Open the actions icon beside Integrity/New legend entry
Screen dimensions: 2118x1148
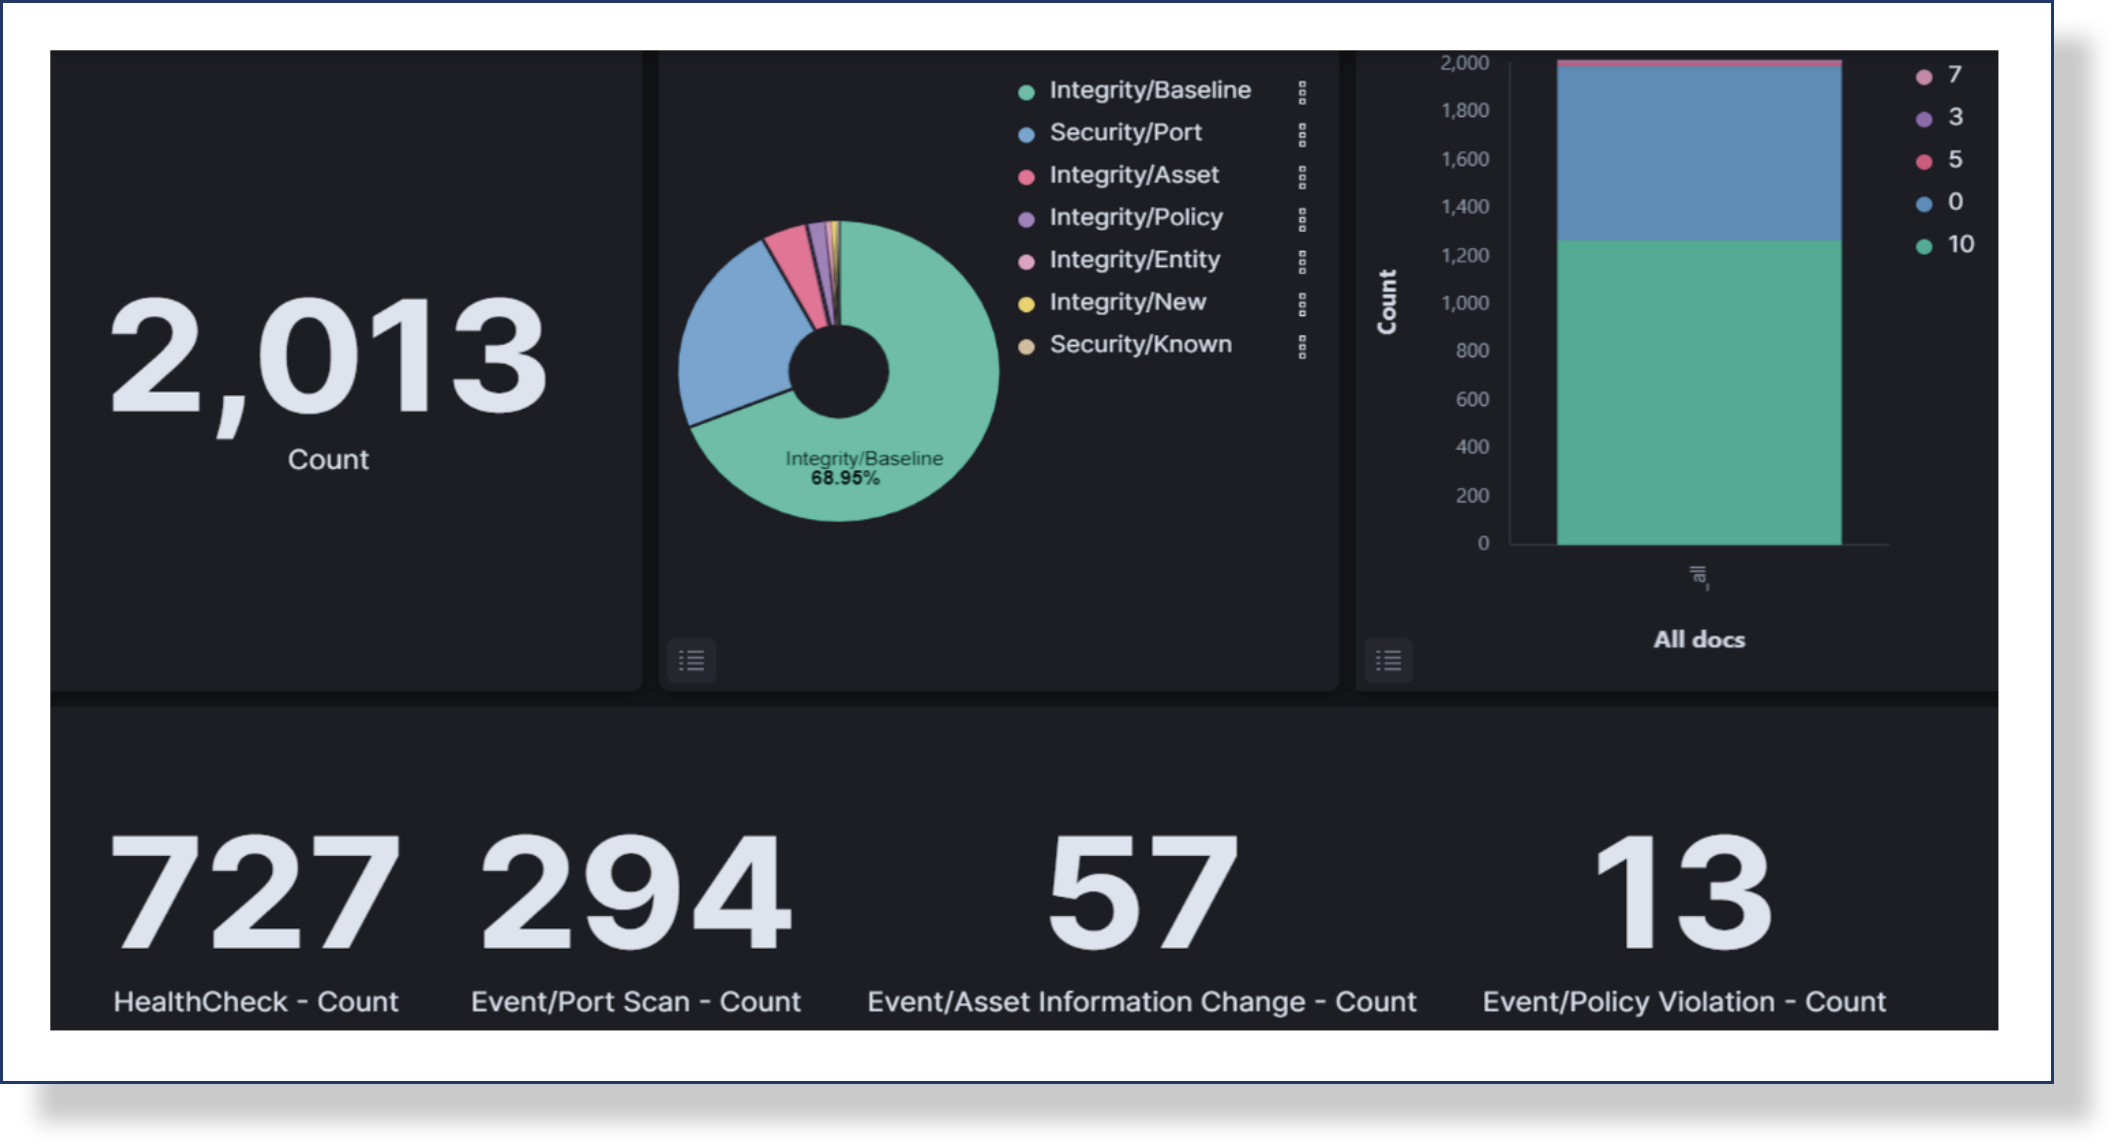(x=1303, y=302)
